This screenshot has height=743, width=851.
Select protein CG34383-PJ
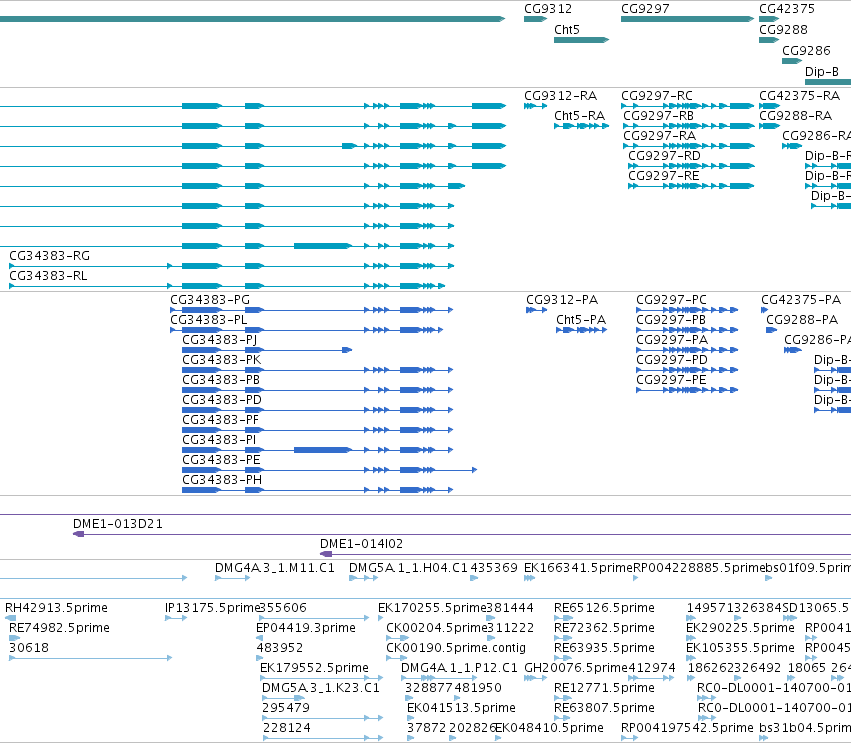[267, 350]
